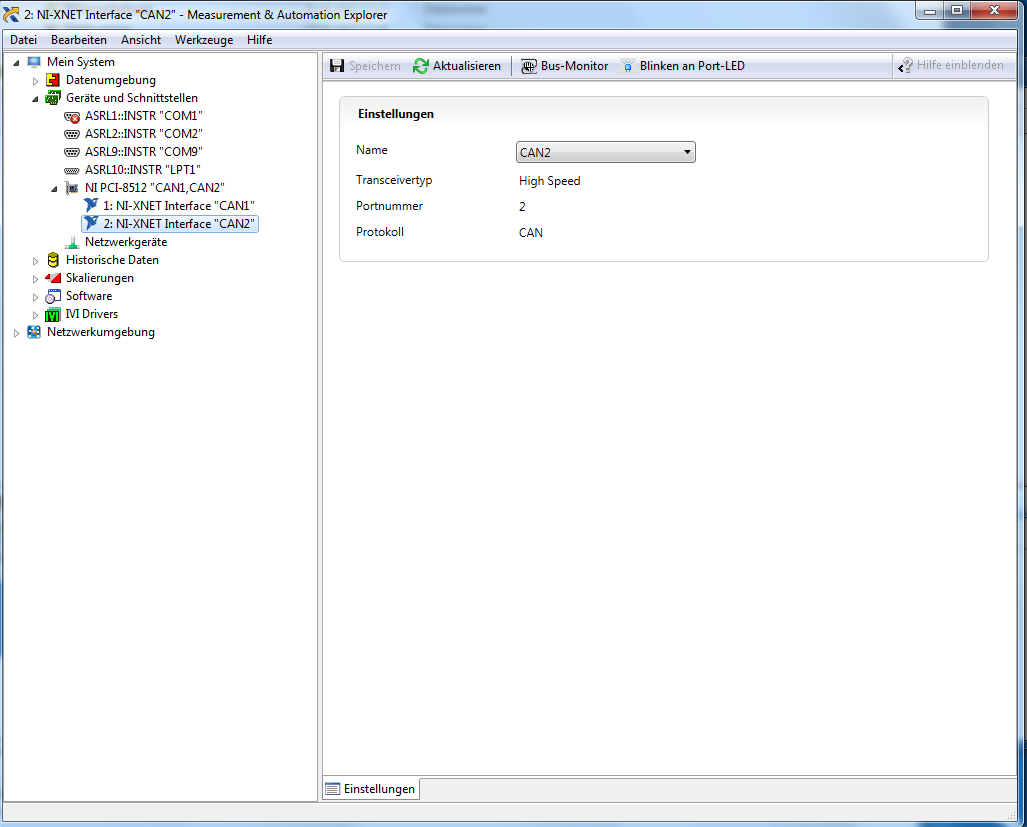Viewport: 1027px width, 827px height.
Task: Click the Speichern toolbar button label
Action: tap(375, 66)
